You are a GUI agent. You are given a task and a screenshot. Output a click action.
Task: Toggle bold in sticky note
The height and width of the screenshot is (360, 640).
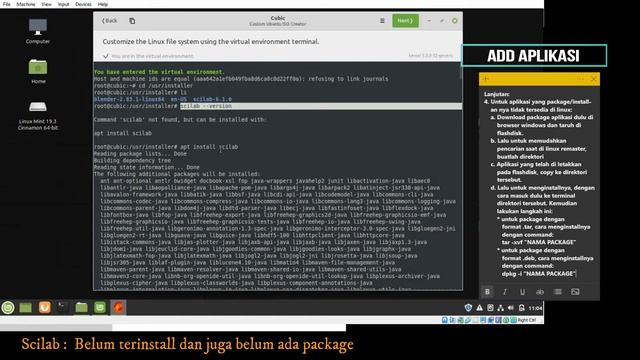[x=487, y=291]
